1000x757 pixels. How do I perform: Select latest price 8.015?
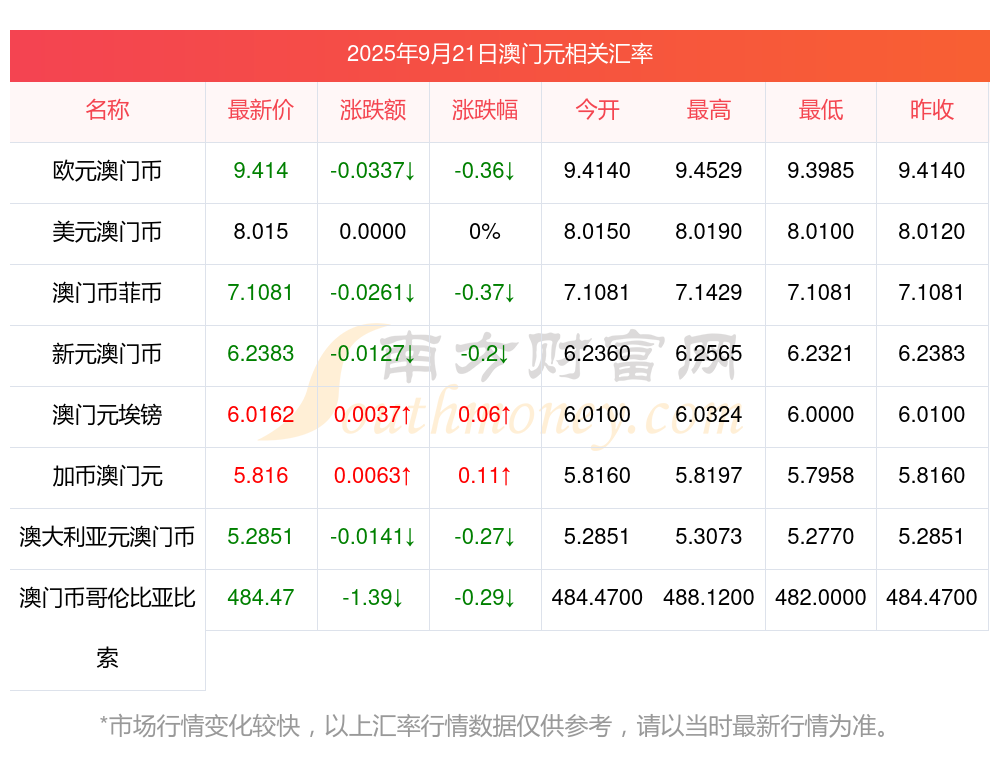click(261, 232)
